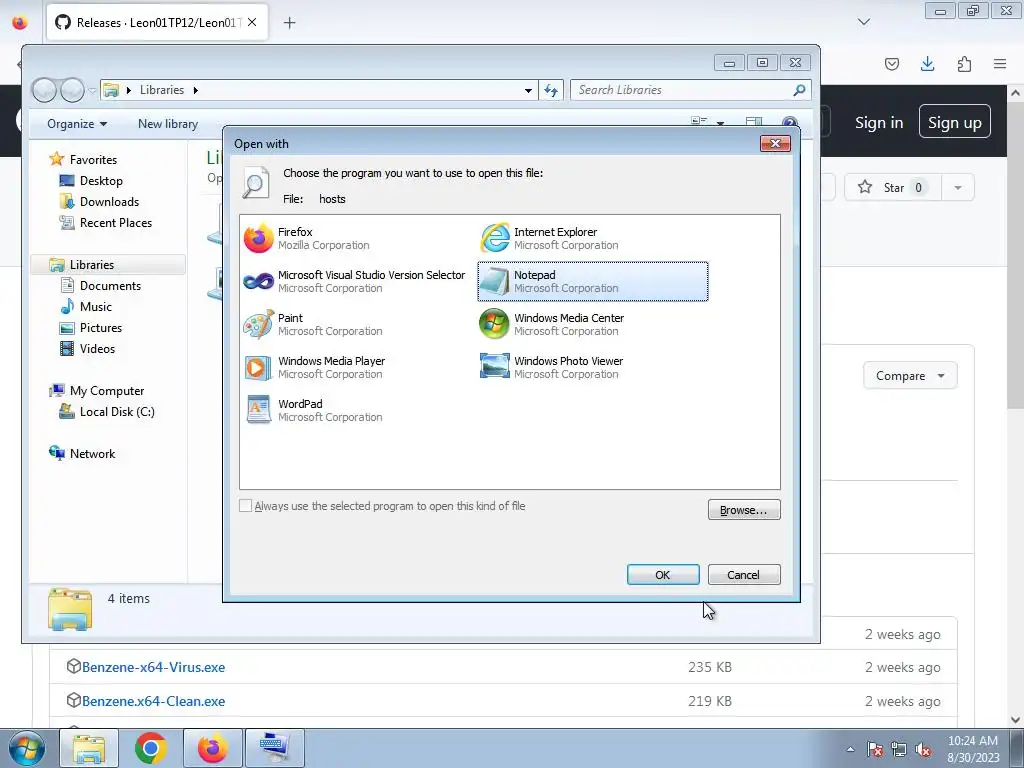The width and height of the screenshot is (1024, 768).
Task: Open the Compare dropdown on GitHub
Action: point(910,376)
